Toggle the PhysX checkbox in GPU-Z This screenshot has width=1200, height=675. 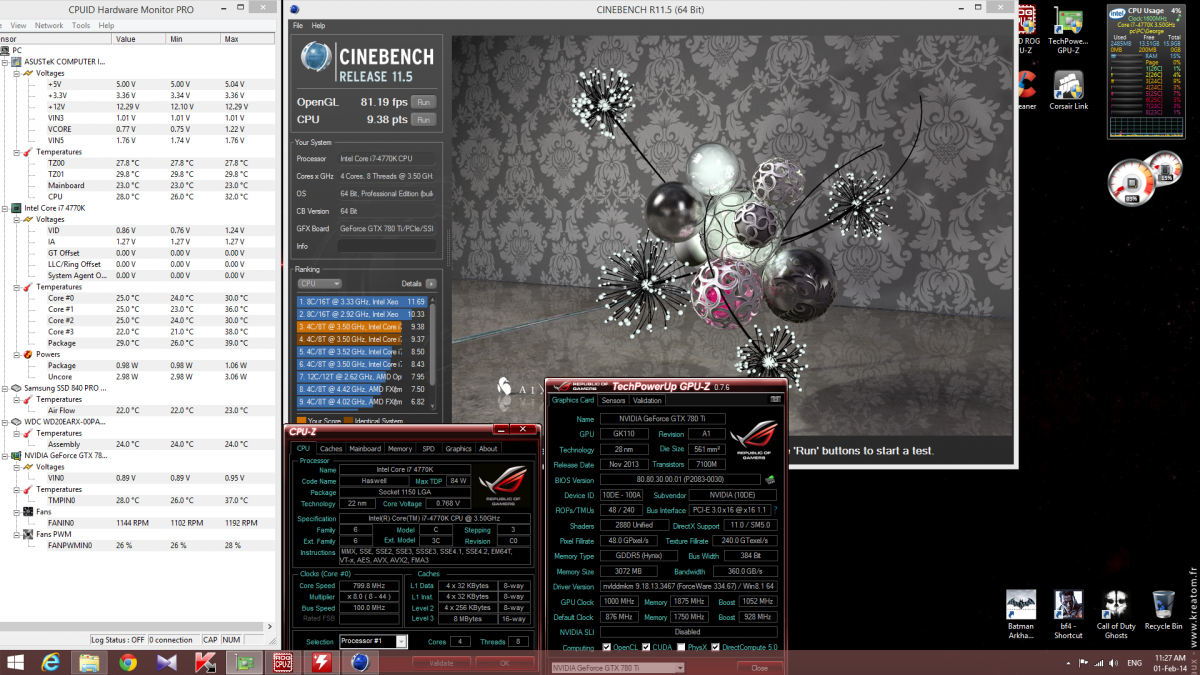tap(682, 648)
